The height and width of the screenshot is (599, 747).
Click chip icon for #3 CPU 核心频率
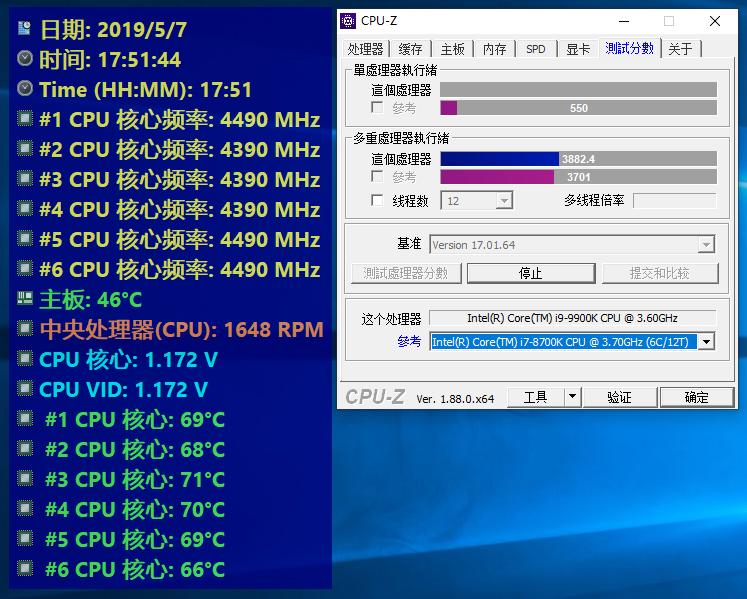point(25,178)
